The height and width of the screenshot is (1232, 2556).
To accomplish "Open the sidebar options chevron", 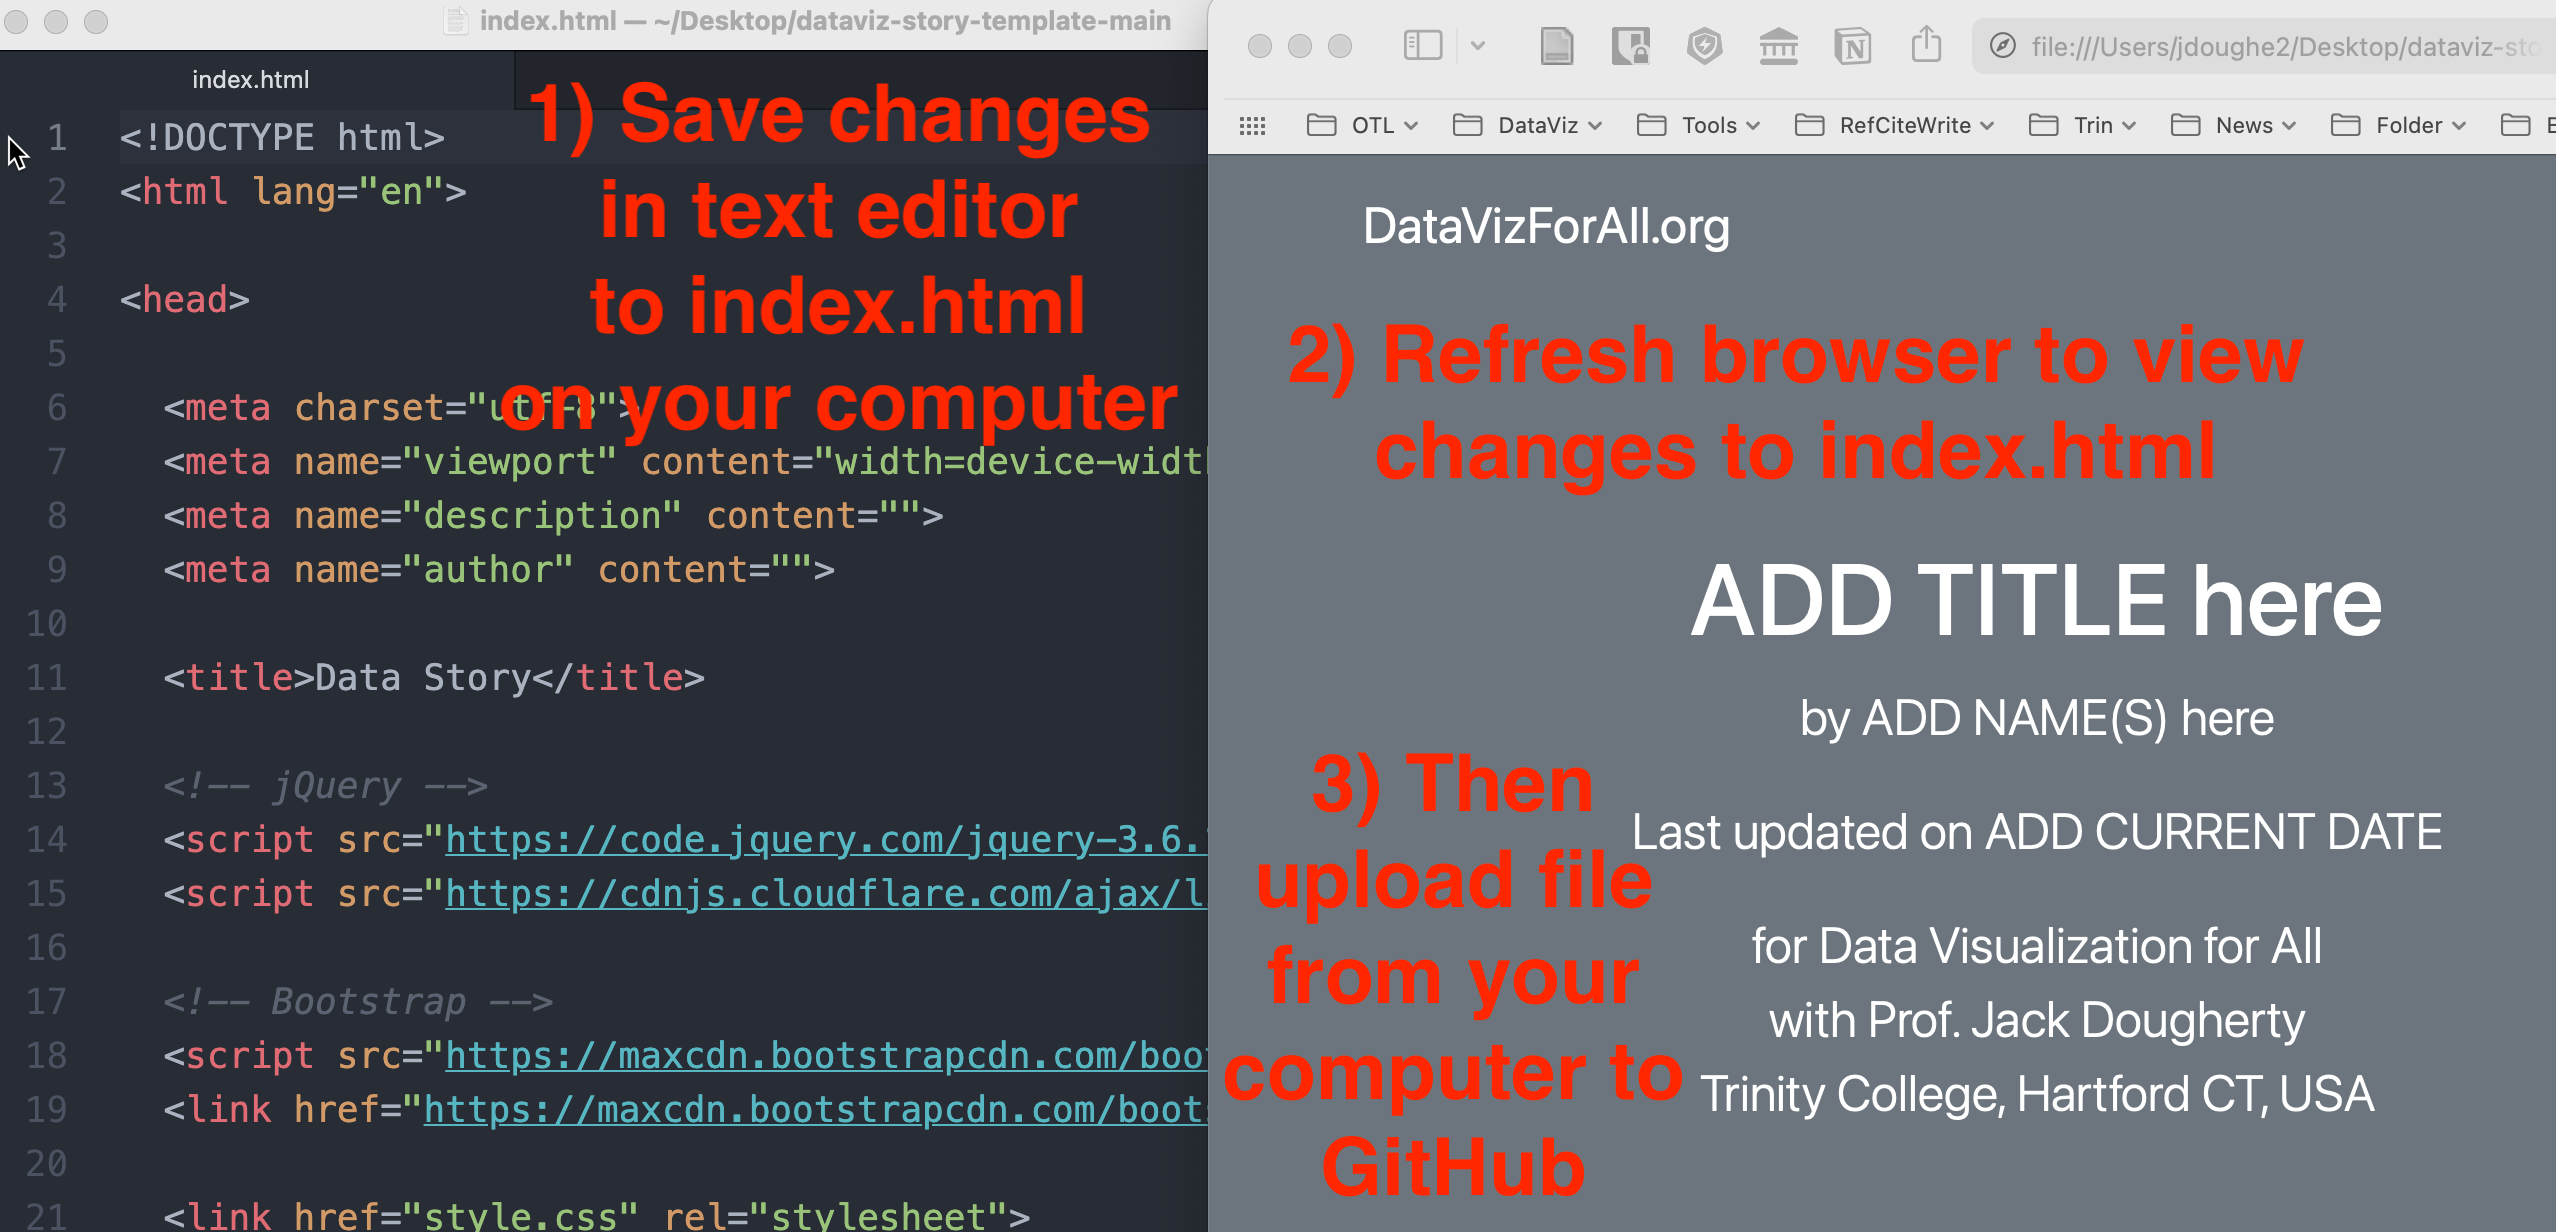I will click(x=1478, y=46).
